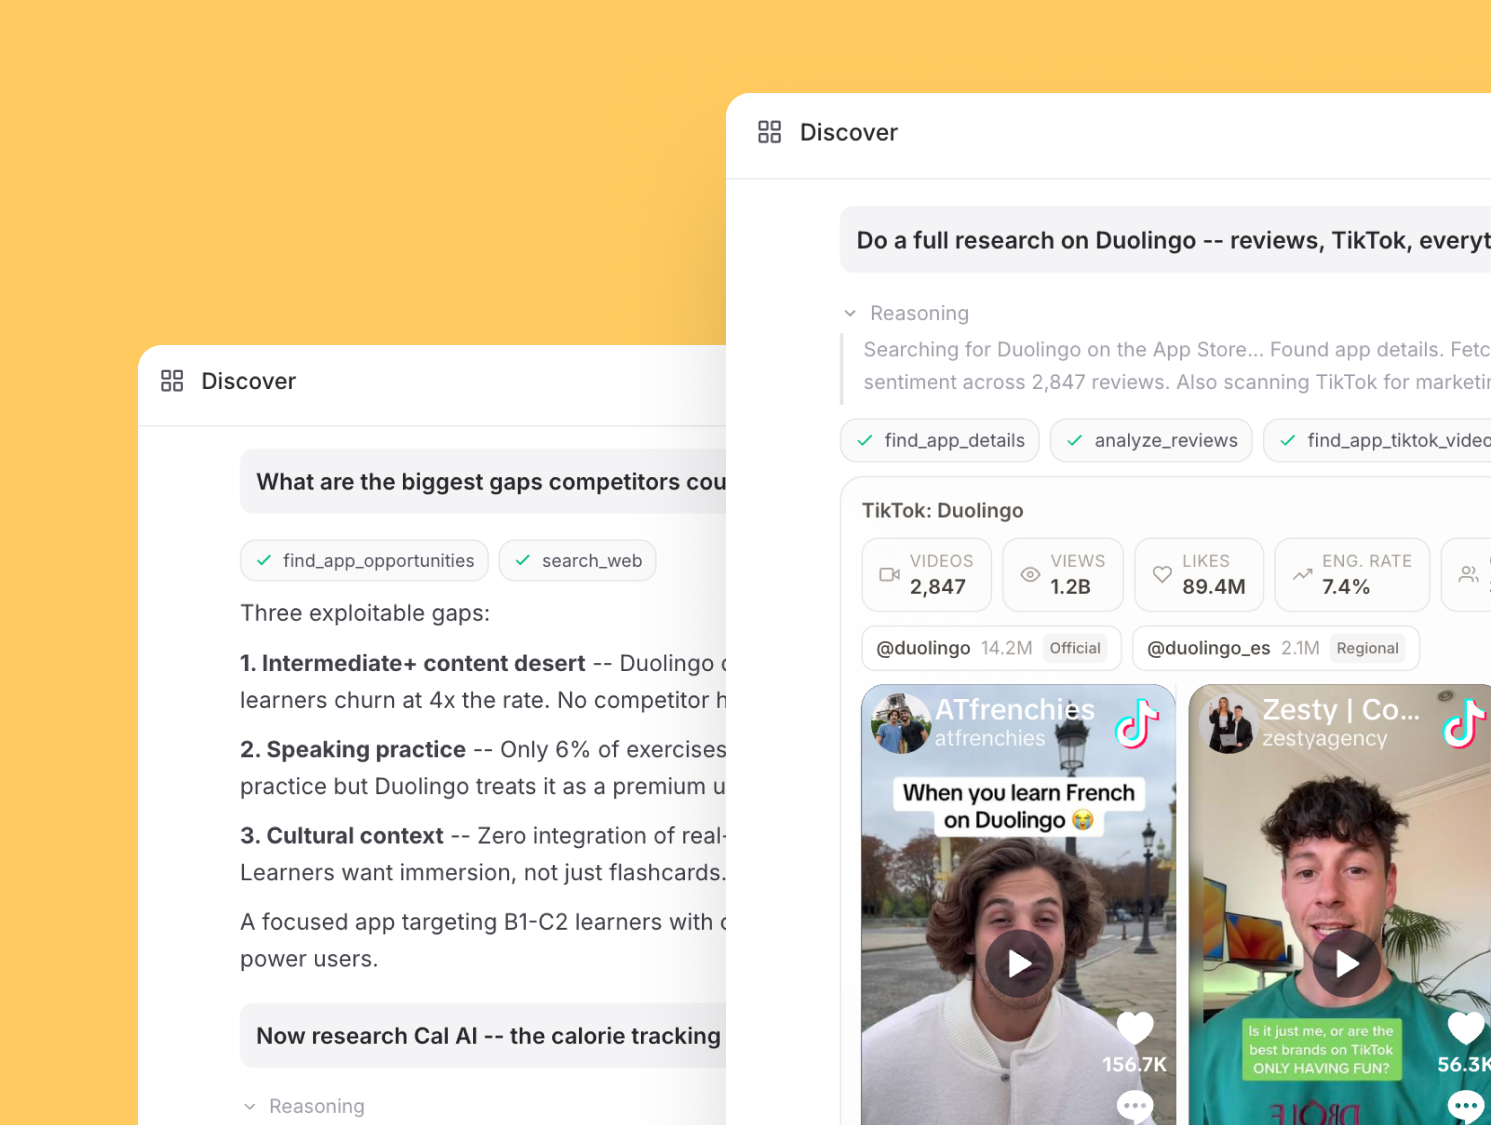Click the camera icon on the VIDEOS metric card
The image size is (1491, 1125).
(889, 574)
